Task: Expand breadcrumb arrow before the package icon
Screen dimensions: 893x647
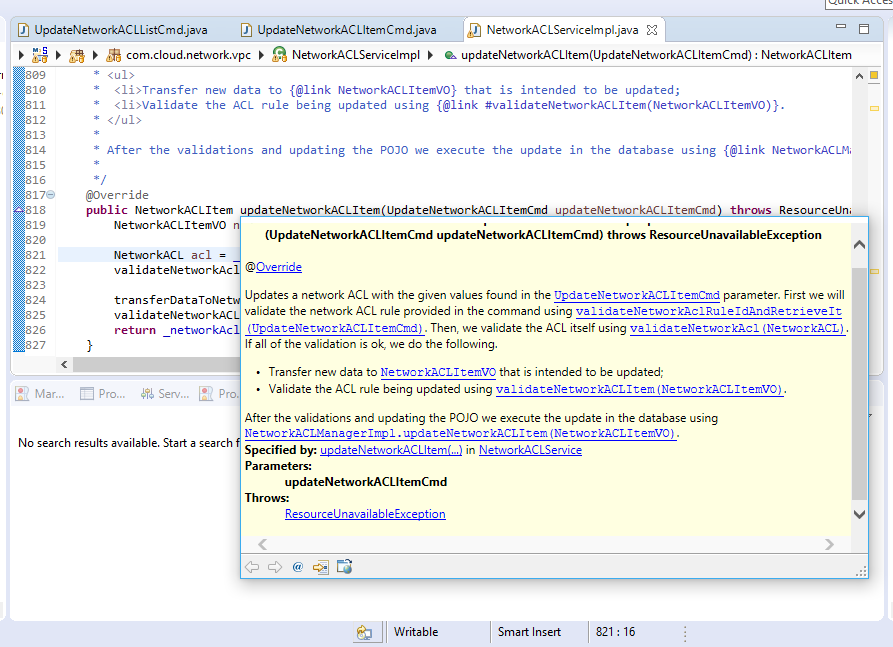Action: (95, 55)
